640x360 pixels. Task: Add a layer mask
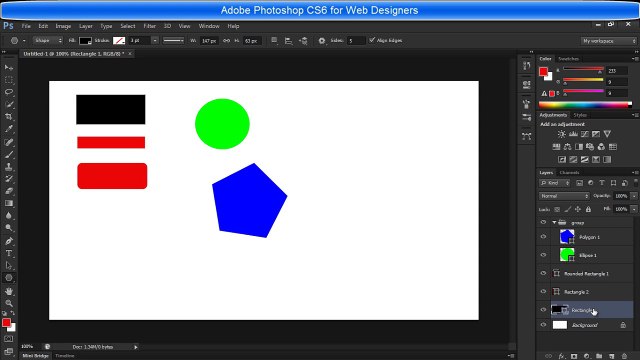coord(574,356)
